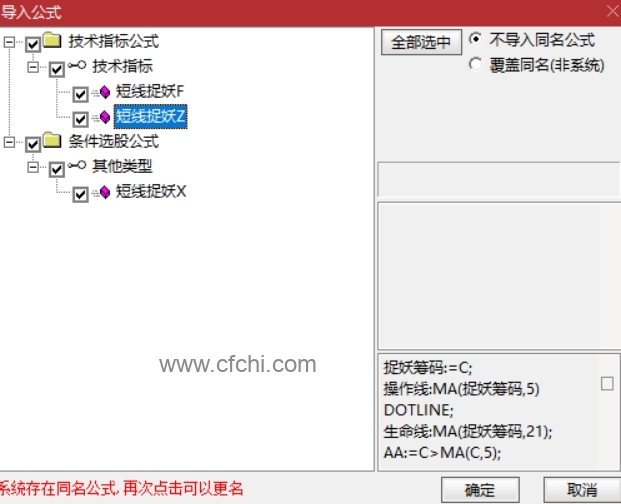
Task: Click the key icon beside 其他类型
Action: pyautogui.click(x=77, y=165)
